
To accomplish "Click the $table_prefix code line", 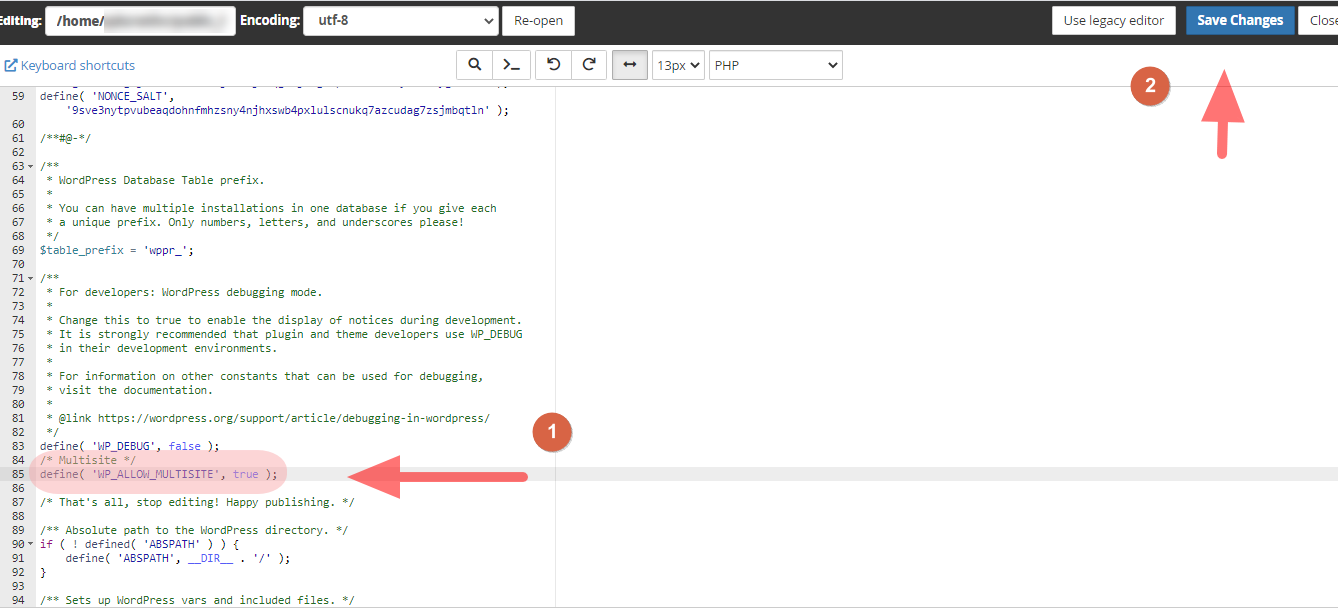I will (116, 250).
